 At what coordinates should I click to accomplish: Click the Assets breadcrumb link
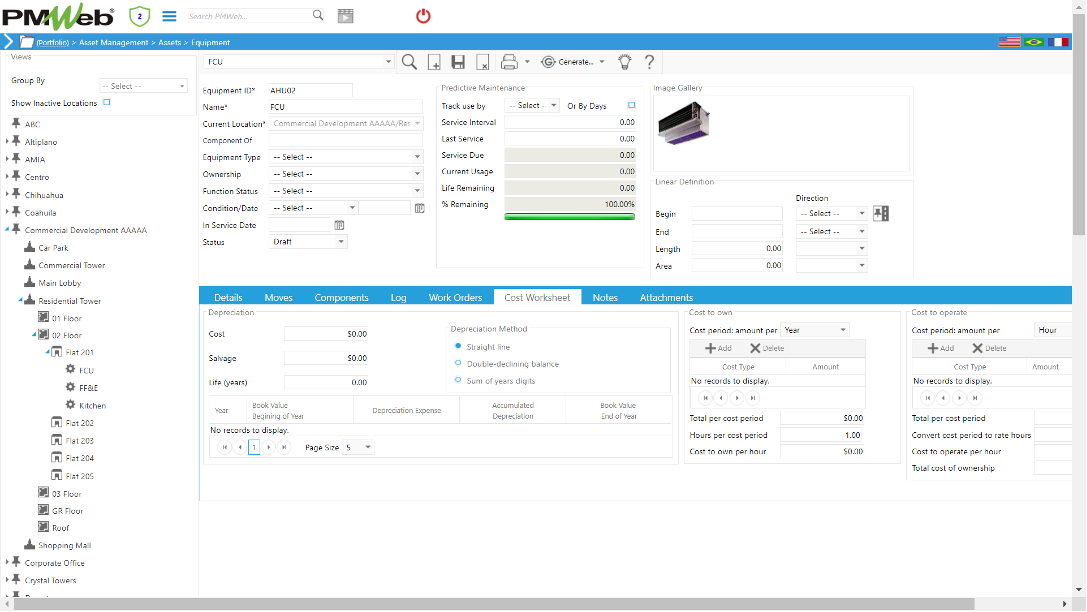[x=170, y=43]
